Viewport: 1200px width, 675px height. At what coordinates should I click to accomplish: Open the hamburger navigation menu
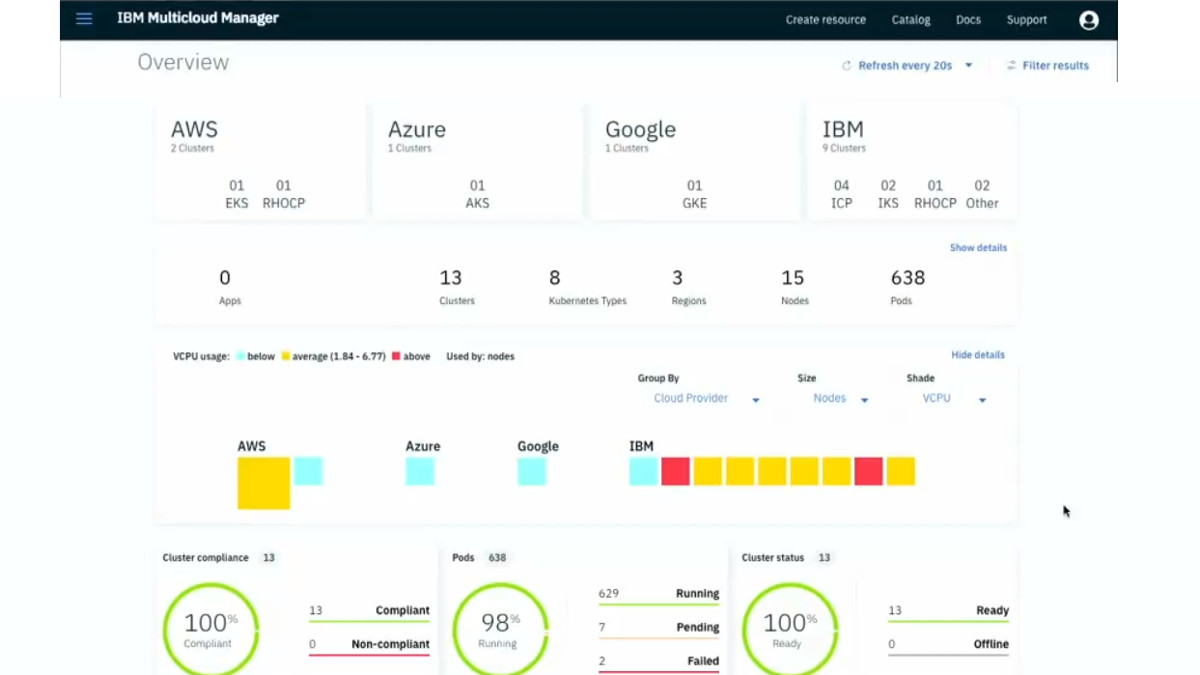pyautogui.click(x=84, y=19)
